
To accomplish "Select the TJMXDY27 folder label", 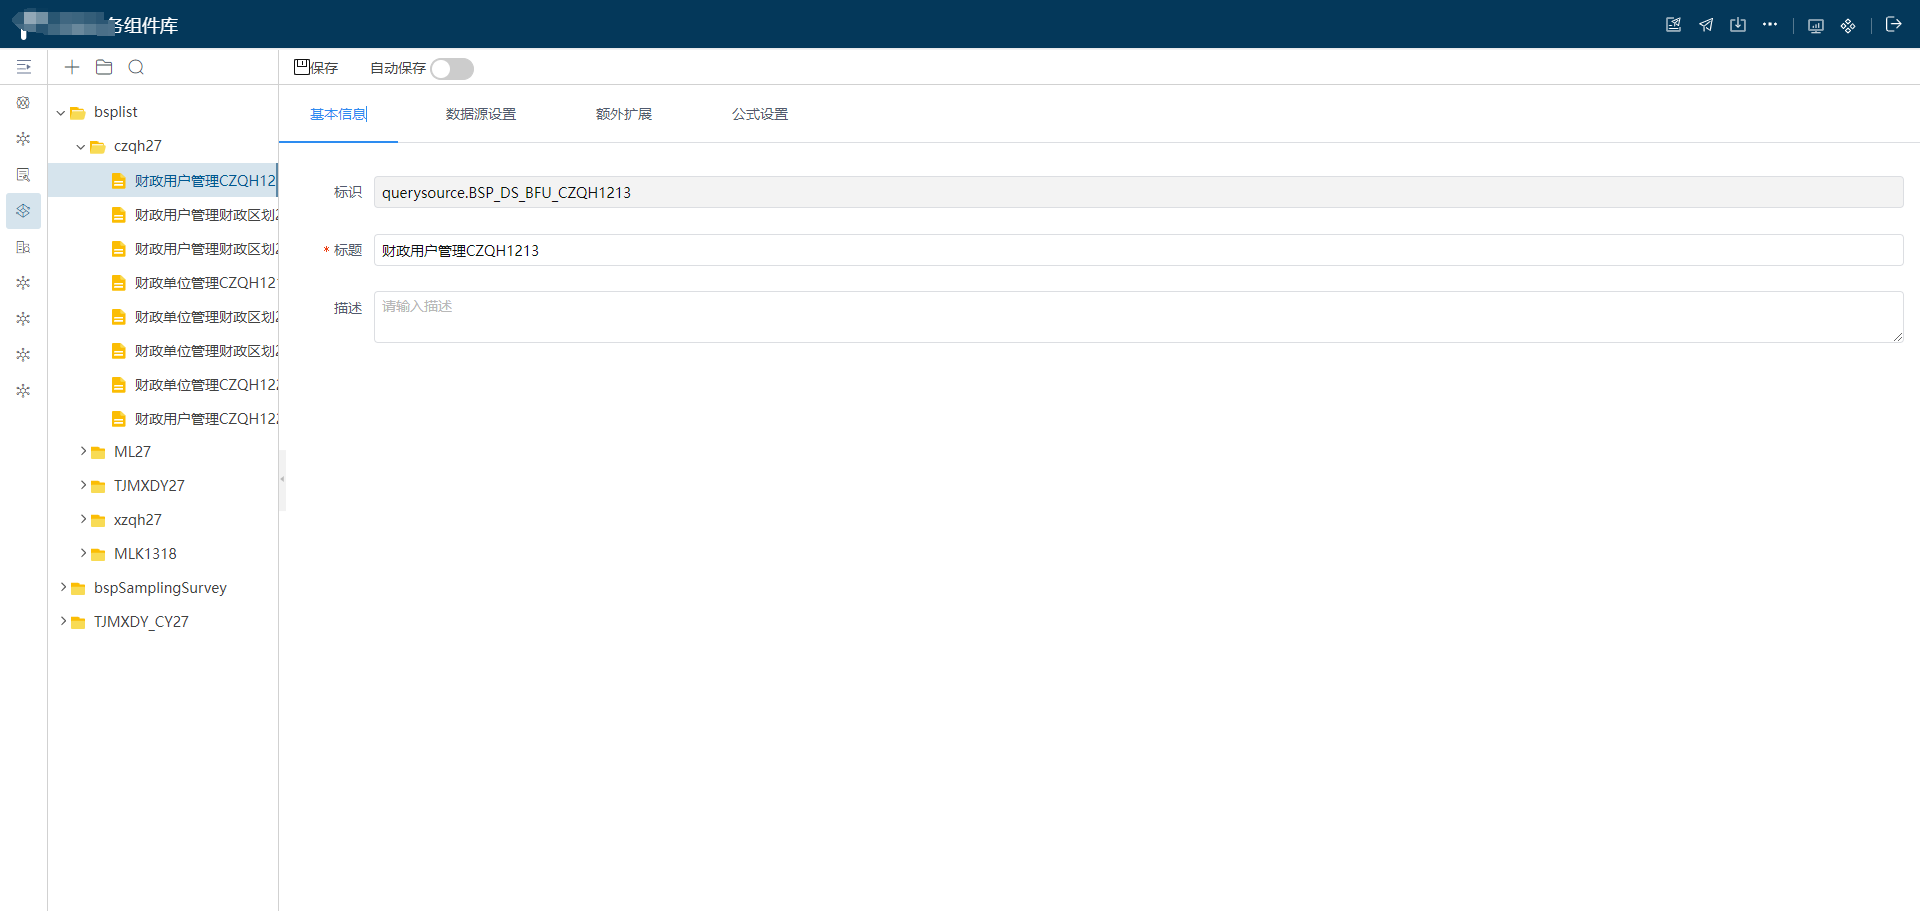I will coord(149,486).
